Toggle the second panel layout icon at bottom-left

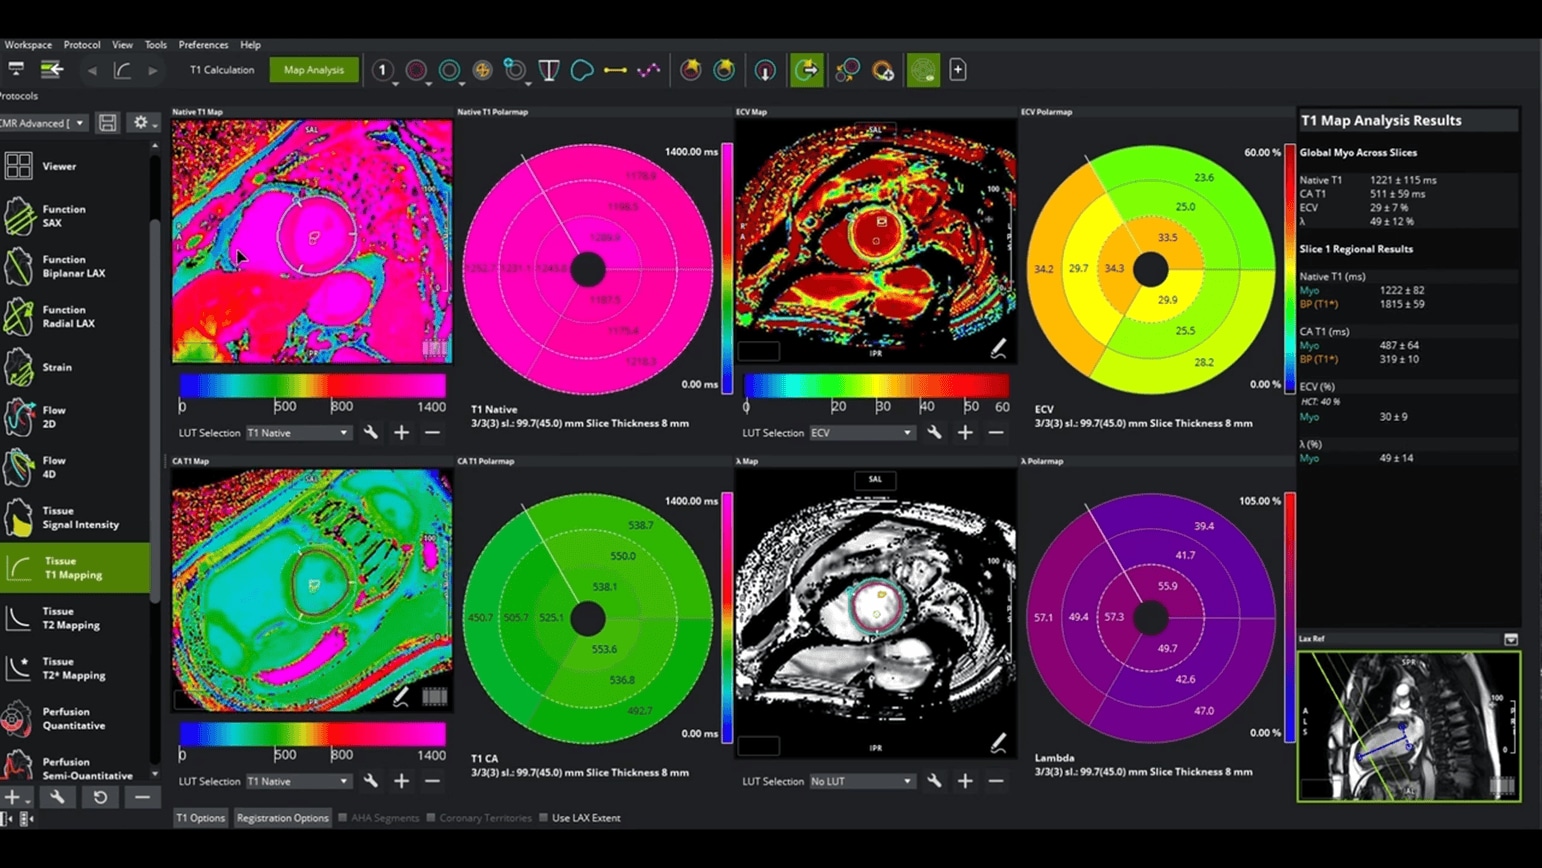pos(27,819)
